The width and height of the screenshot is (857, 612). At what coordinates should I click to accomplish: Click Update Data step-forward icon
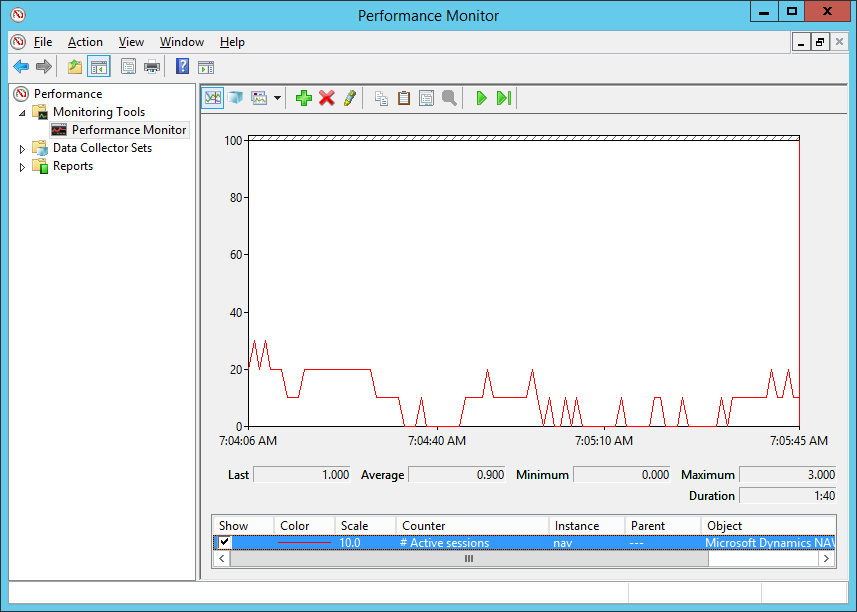(504, 98)
